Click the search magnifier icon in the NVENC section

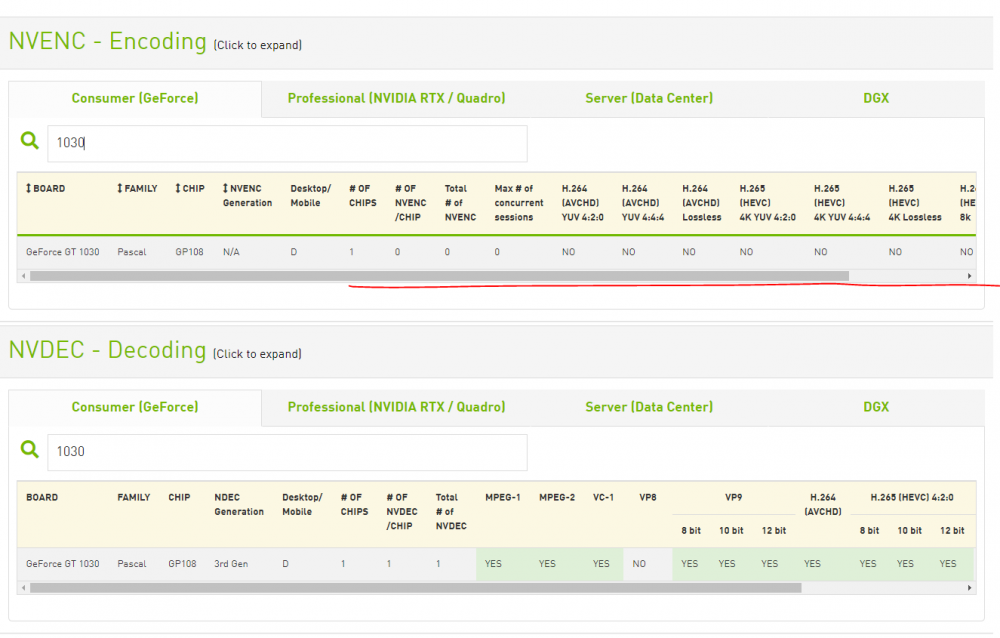coord(29,140)
